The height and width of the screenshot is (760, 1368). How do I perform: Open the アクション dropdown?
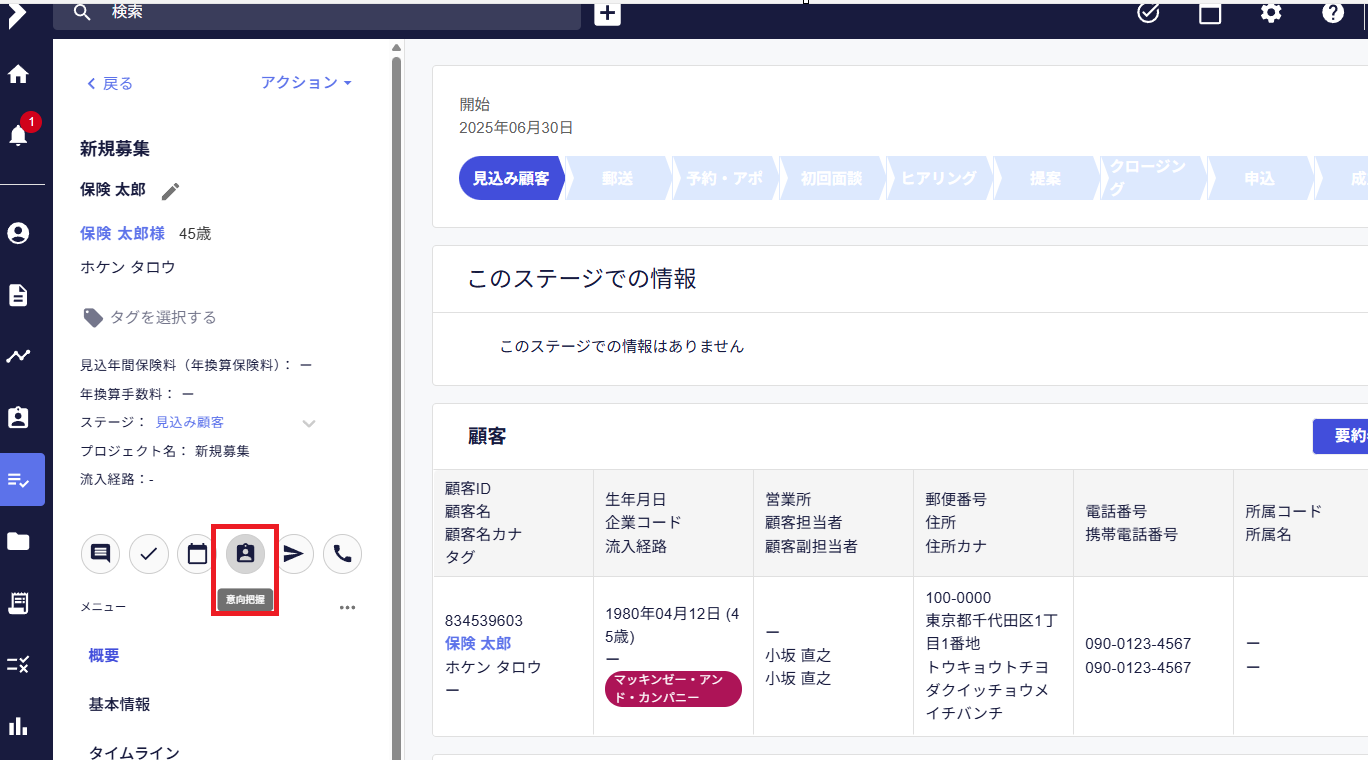[306, 83]
